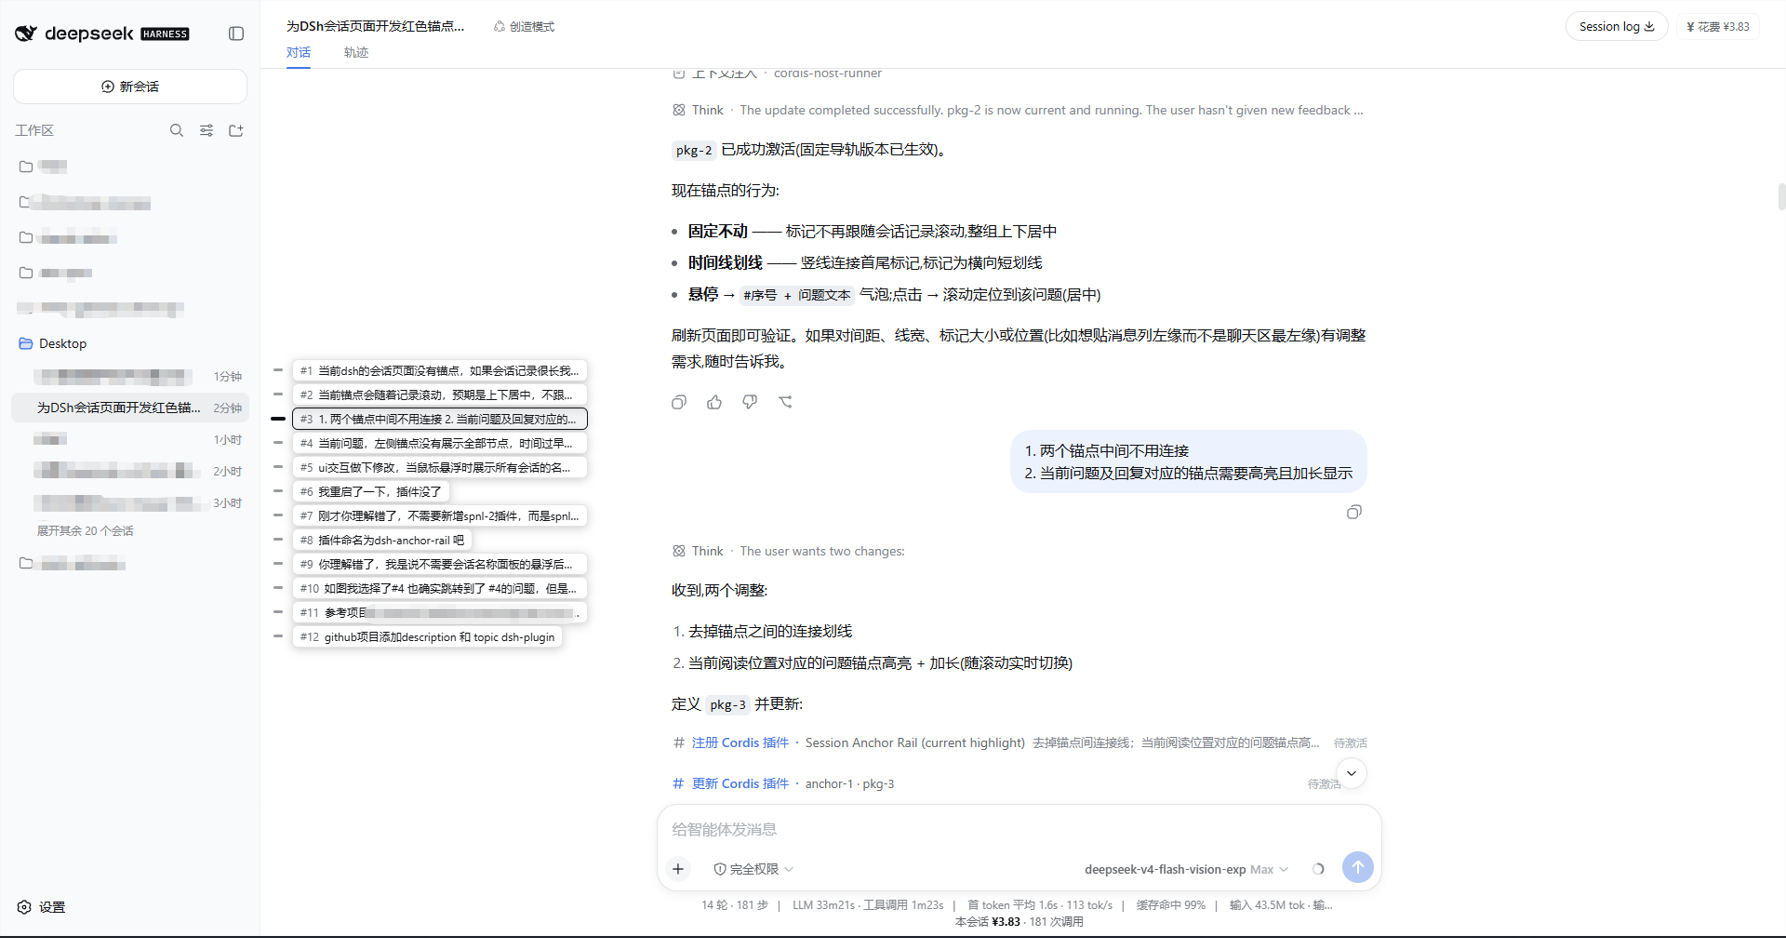This screenshot has width=1786, height=938.
Task: Click the 待激活 status beside 注册 Cordis 插件
Action: 1350,743
